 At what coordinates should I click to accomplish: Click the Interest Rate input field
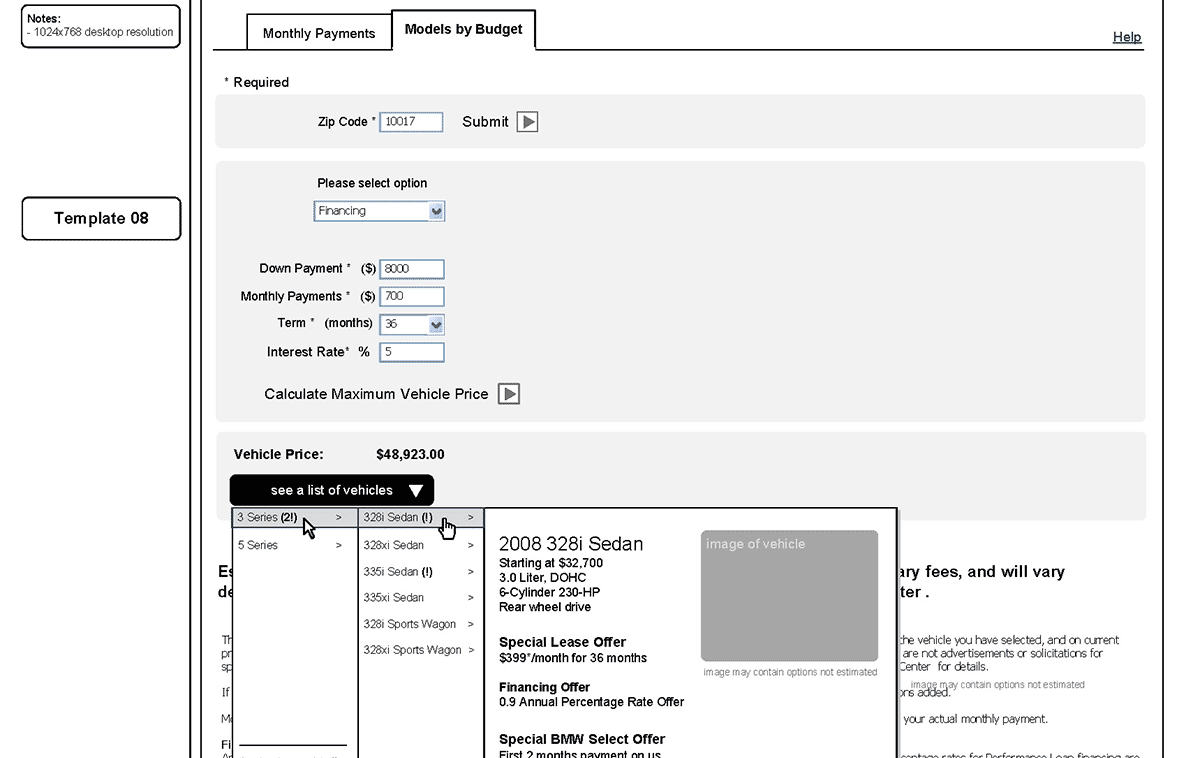point(411,352)
